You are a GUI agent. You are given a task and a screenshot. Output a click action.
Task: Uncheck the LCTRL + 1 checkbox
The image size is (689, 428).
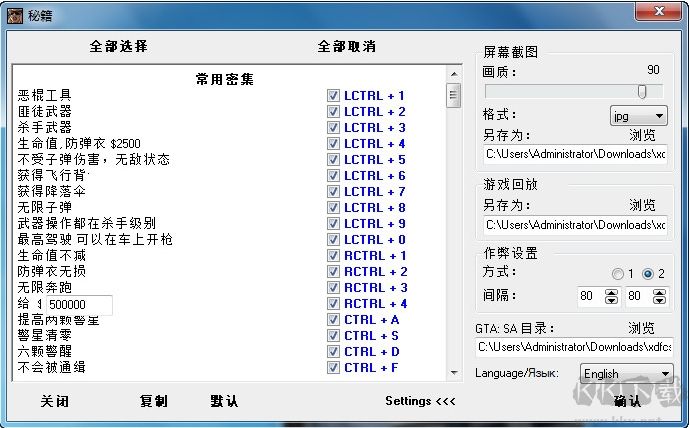(x=333, y=95)
